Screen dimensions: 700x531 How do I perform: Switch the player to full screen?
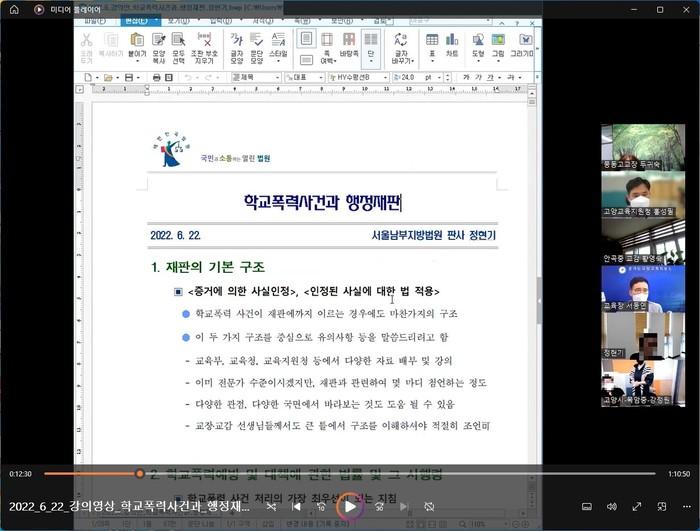point(637,506)
